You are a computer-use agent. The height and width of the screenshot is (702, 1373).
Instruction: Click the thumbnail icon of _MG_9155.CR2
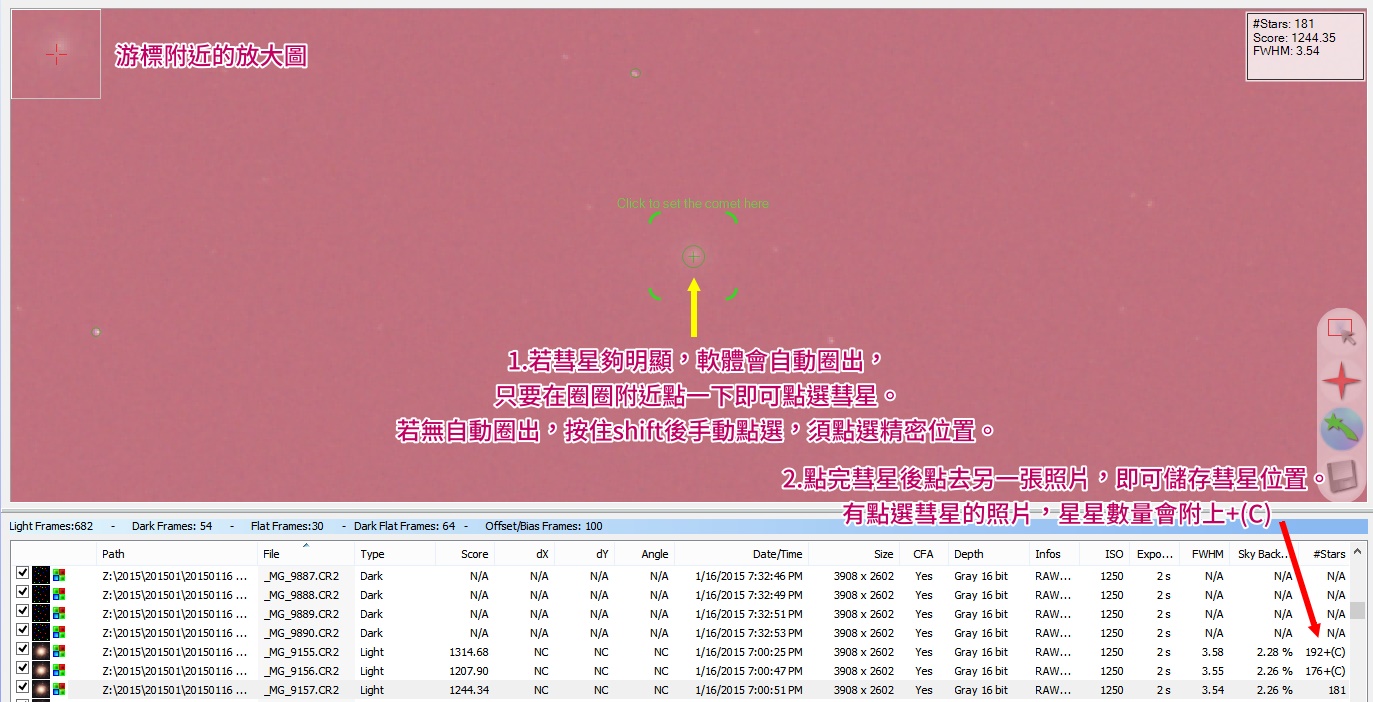click(x=41, y=652)
